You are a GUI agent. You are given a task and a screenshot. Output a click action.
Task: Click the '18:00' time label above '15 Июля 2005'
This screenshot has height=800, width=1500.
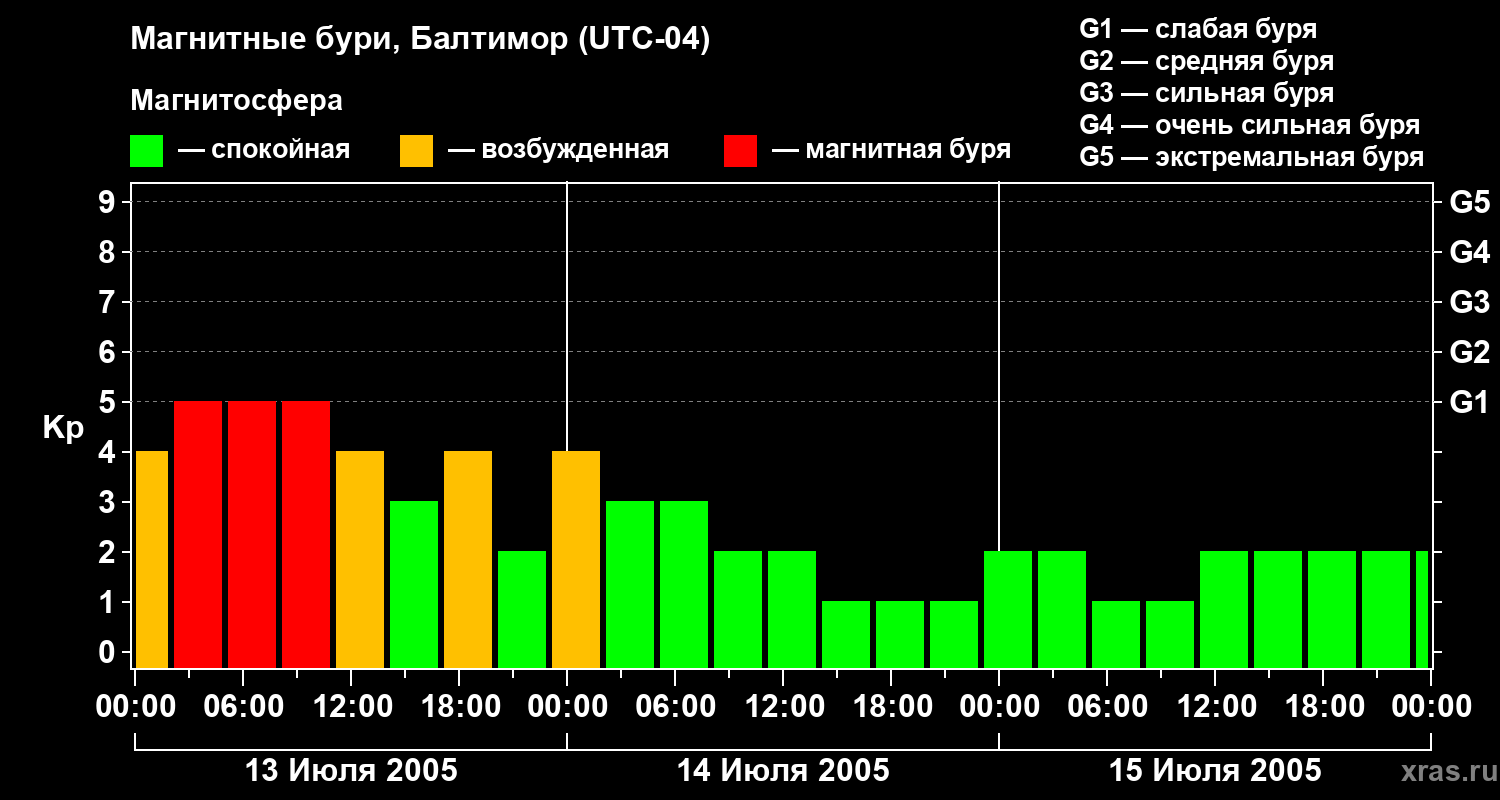click(x=1323, y=707)
